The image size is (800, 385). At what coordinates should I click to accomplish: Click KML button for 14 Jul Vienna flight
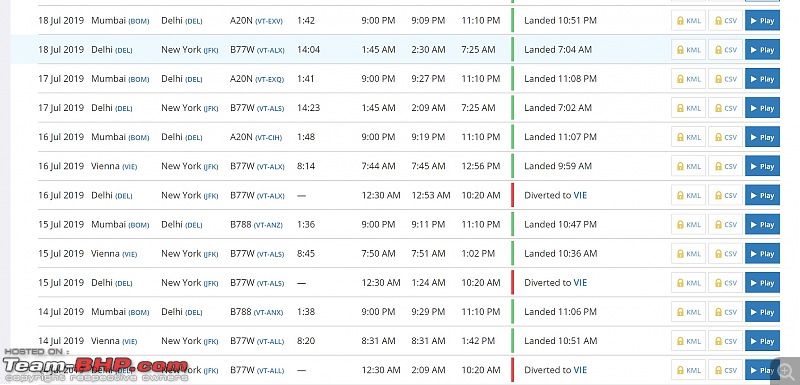click(688, 341)
